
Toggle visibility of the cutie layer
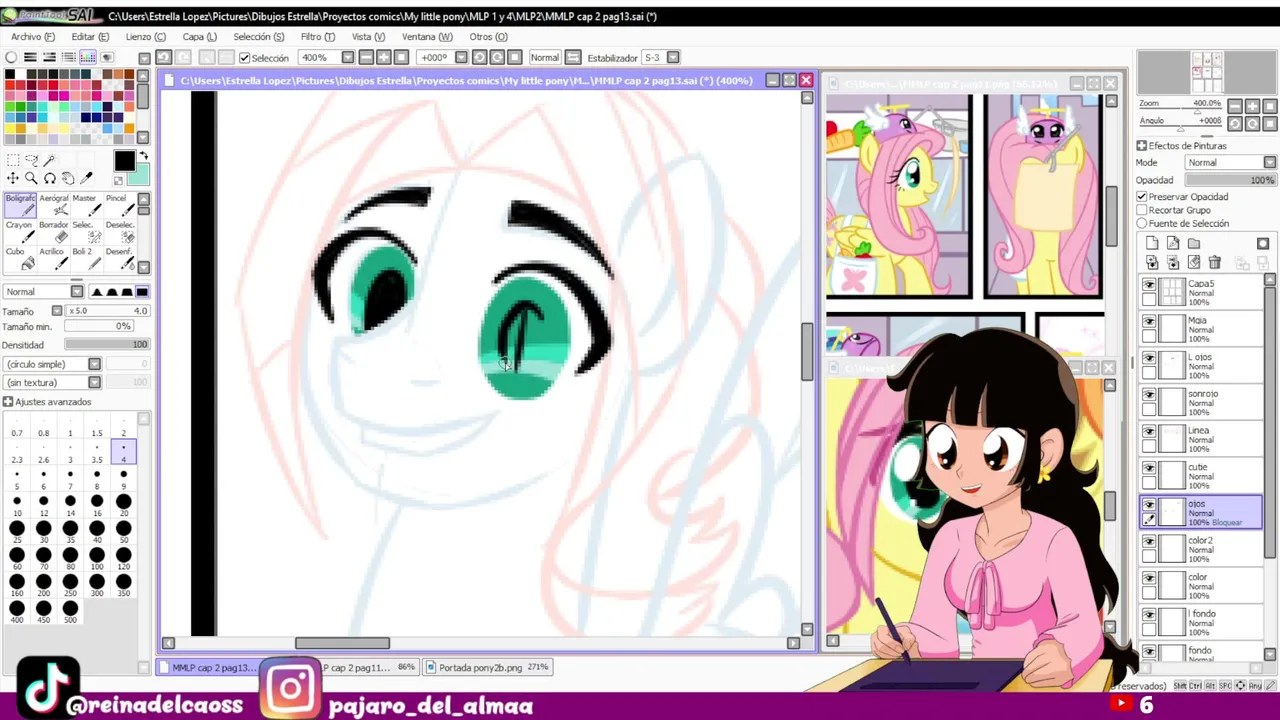point(1149,468)
